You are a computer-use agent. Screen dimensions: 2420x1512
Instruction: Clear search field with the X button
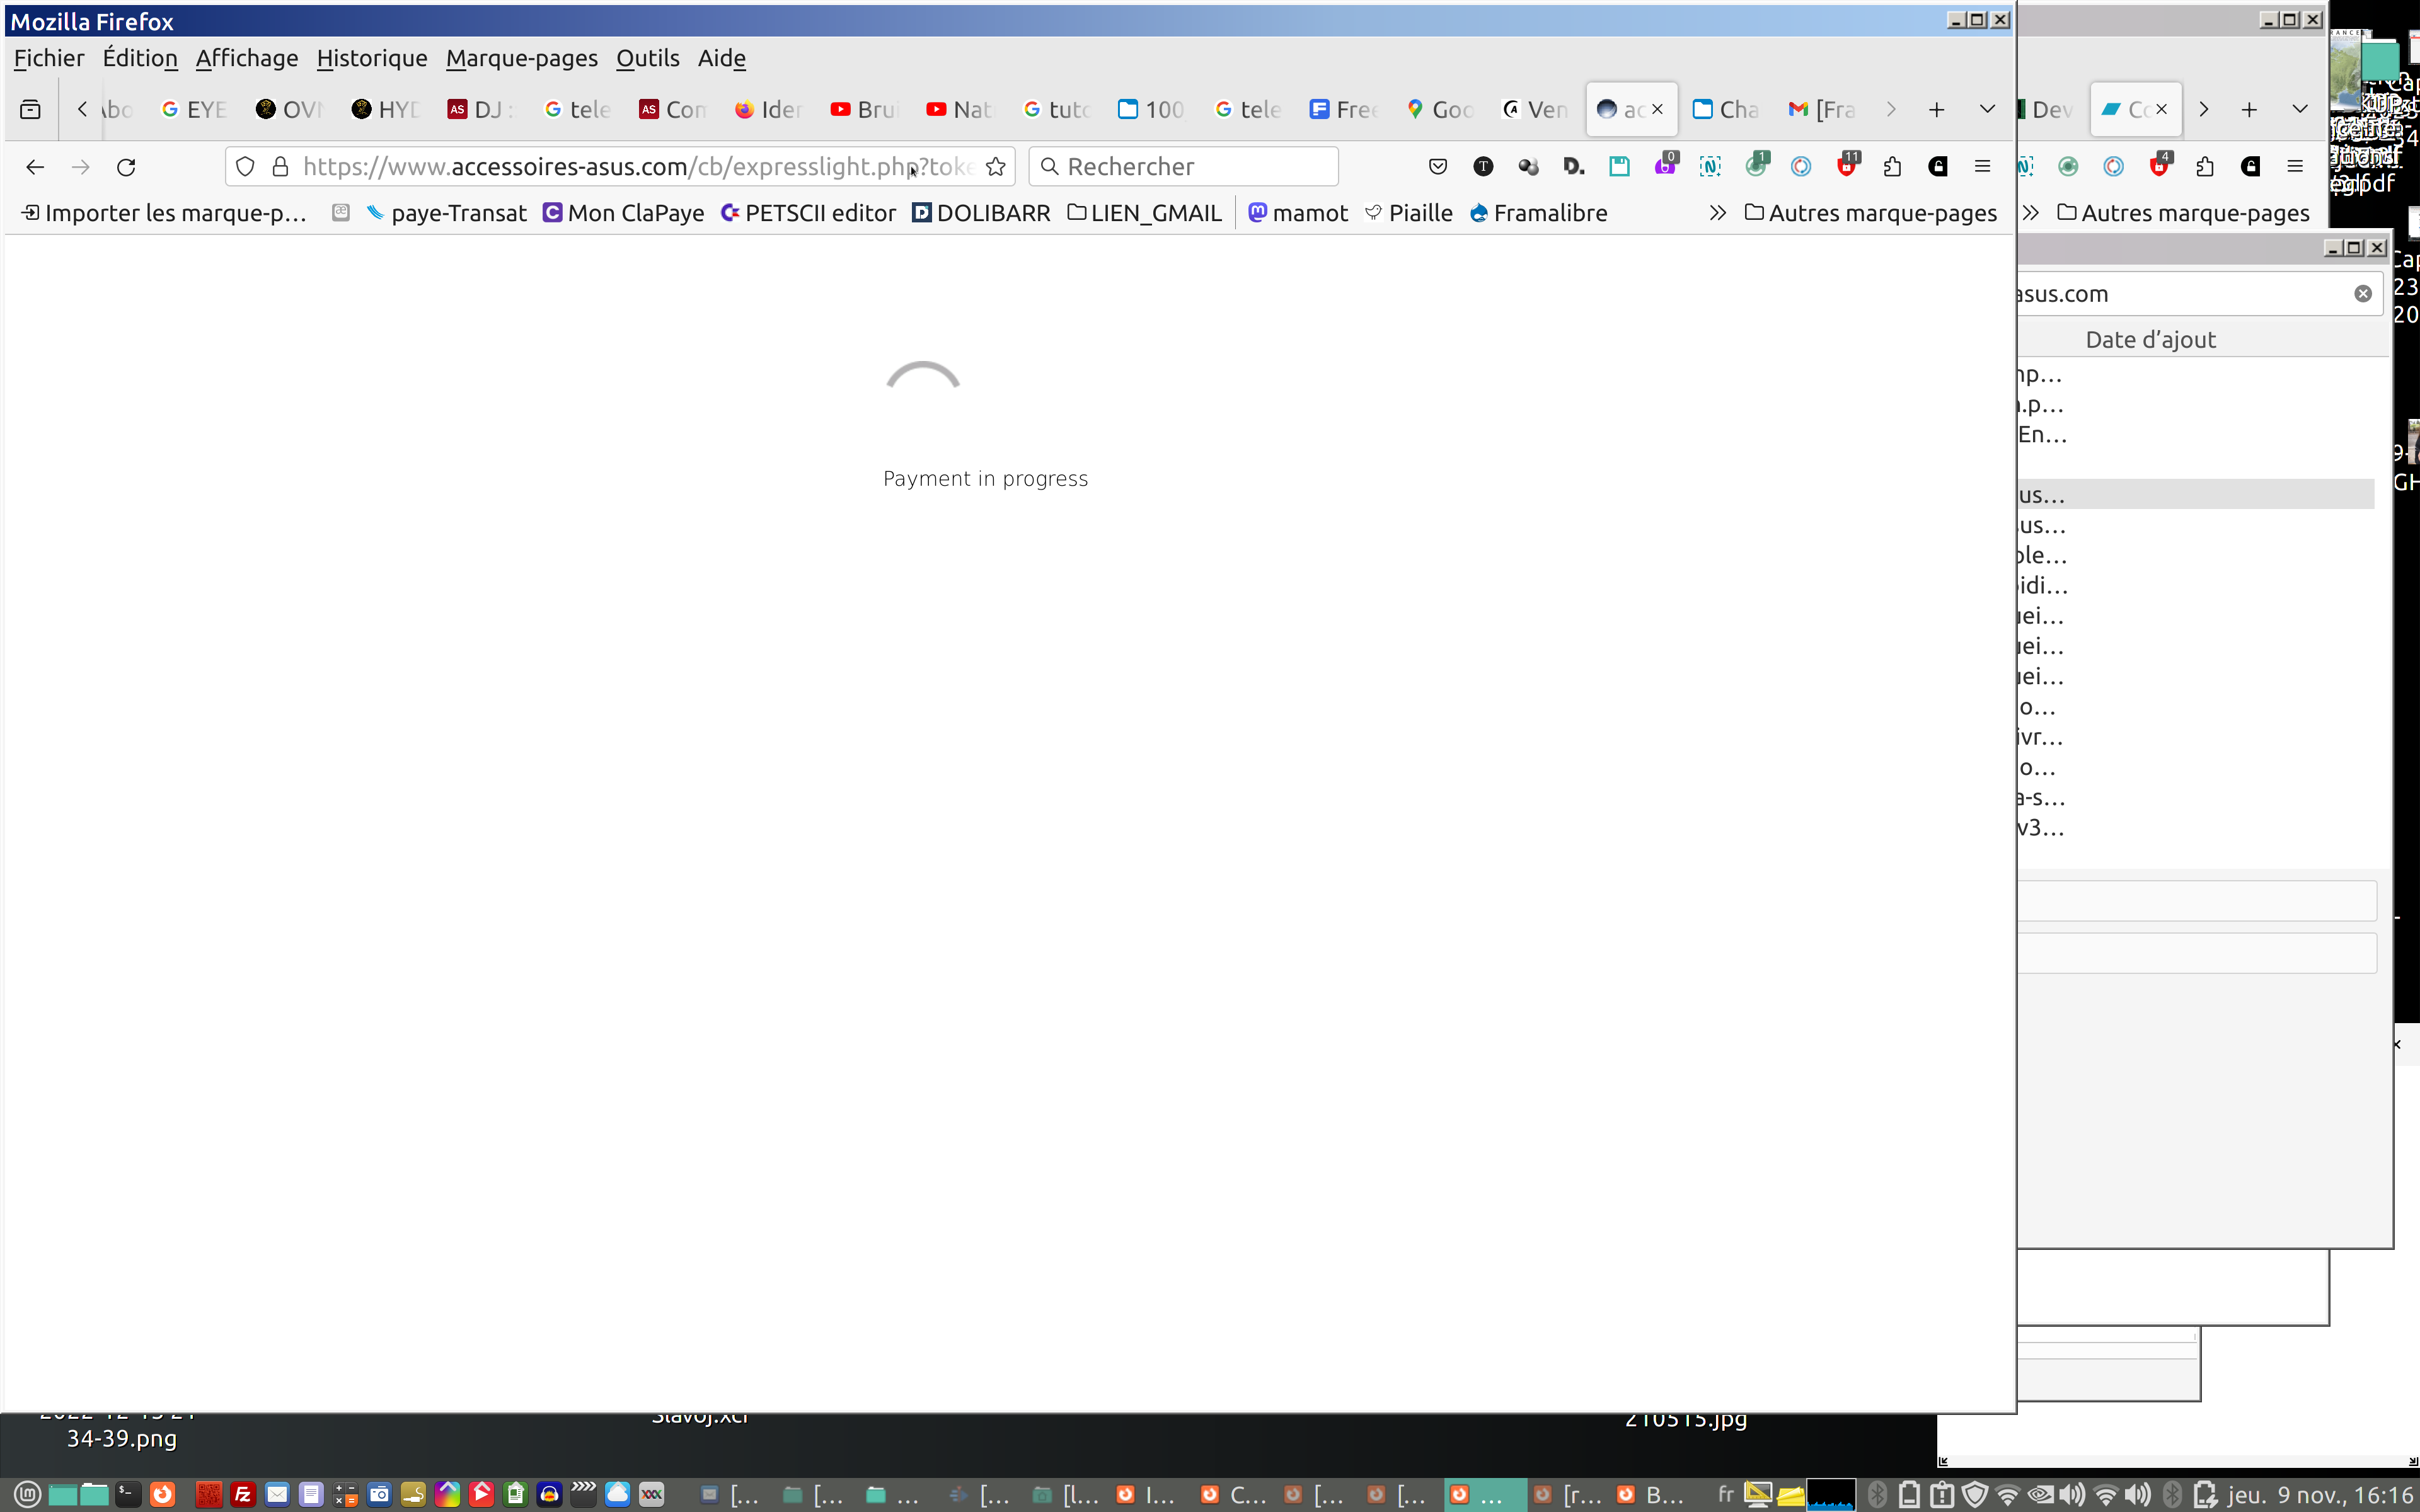2362,293
